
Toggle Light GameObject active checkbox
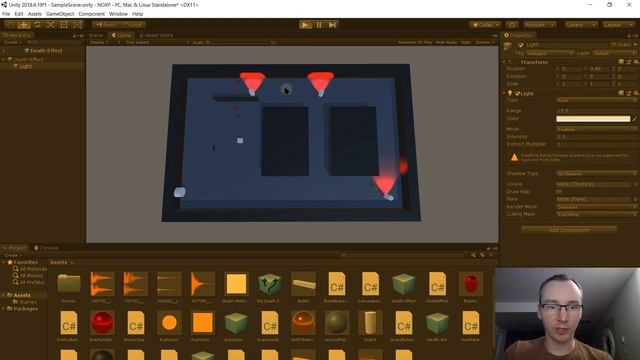point(520,45)
